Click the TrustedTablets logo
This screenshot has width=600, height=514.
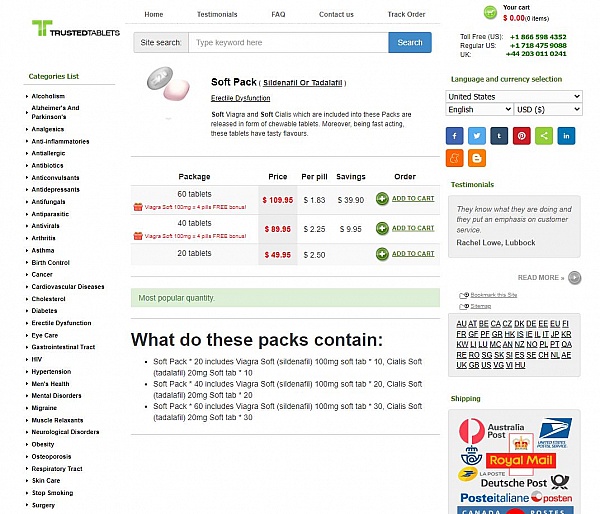[x=76, y=29]
